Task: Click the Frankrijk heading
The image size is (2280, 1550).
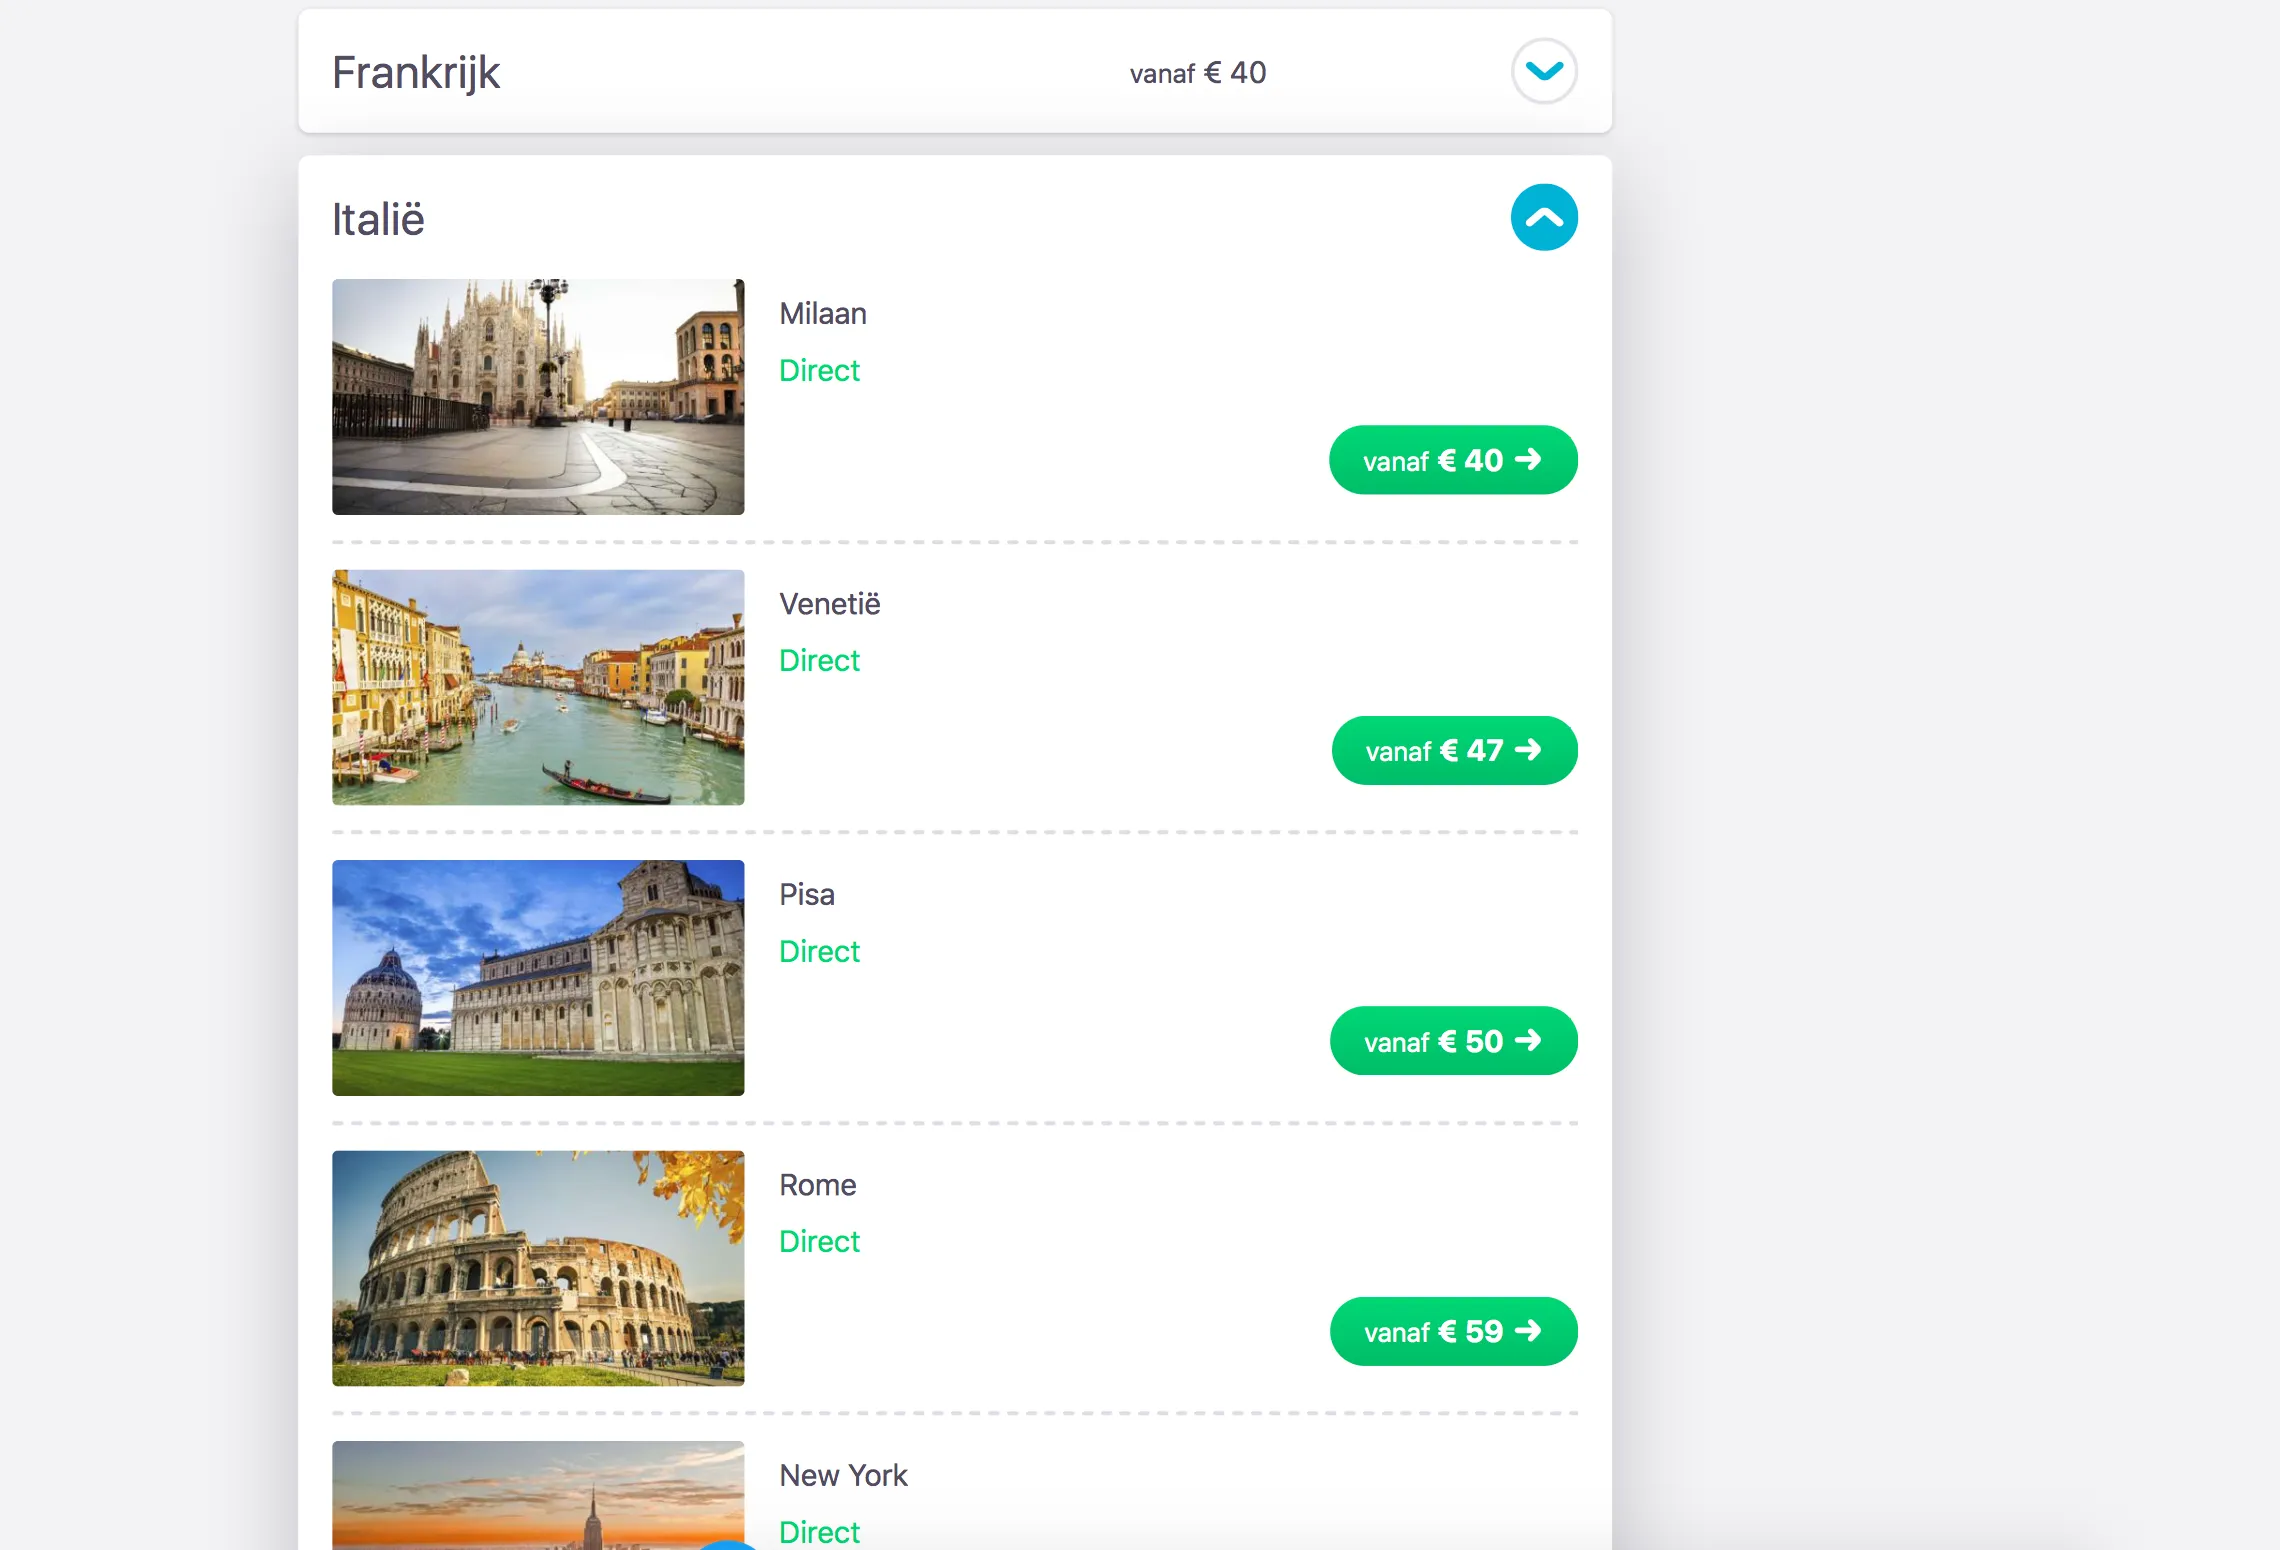Action: click(x=416, y=72)
